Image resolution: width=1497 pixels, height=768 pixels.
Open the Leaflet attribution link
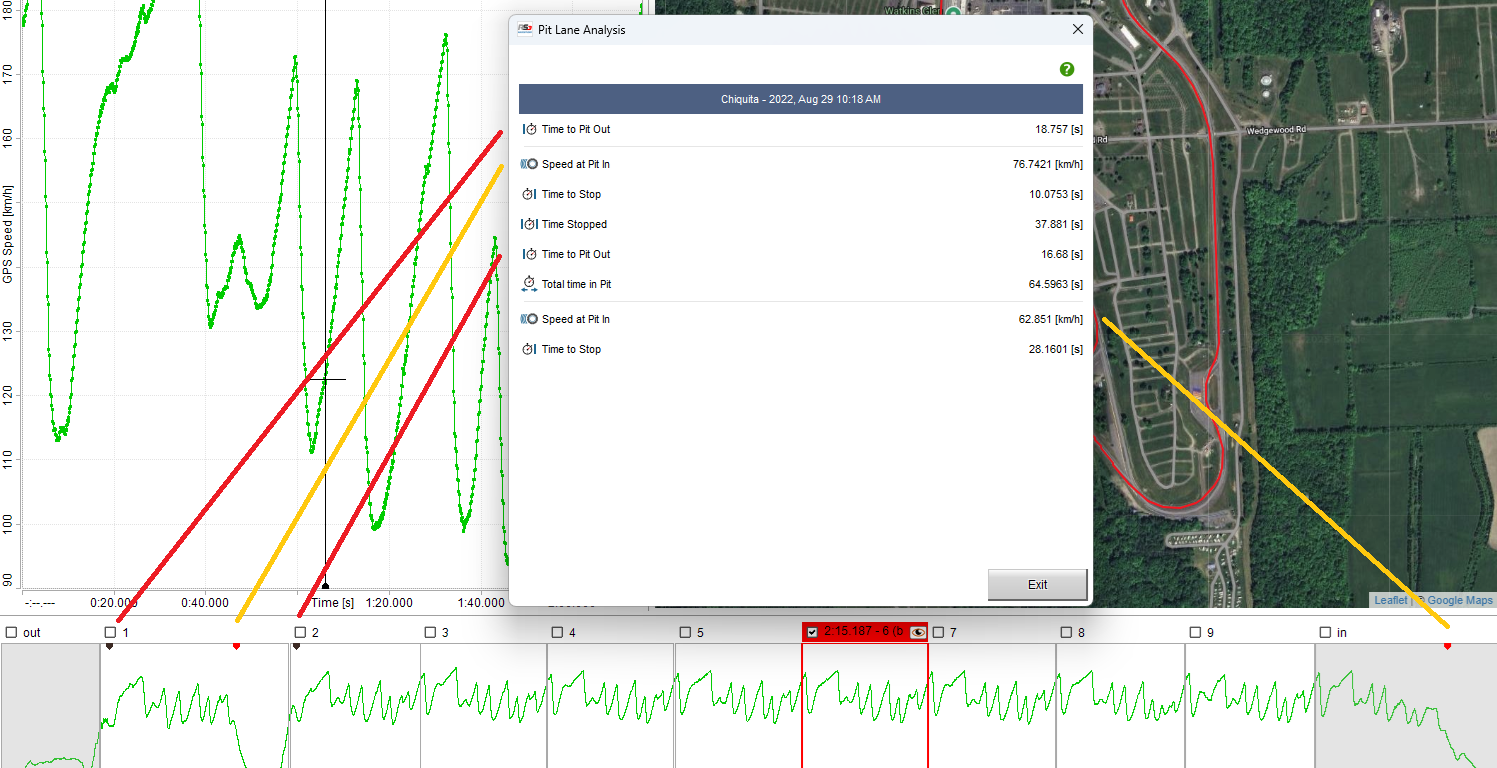(1390, 600)
